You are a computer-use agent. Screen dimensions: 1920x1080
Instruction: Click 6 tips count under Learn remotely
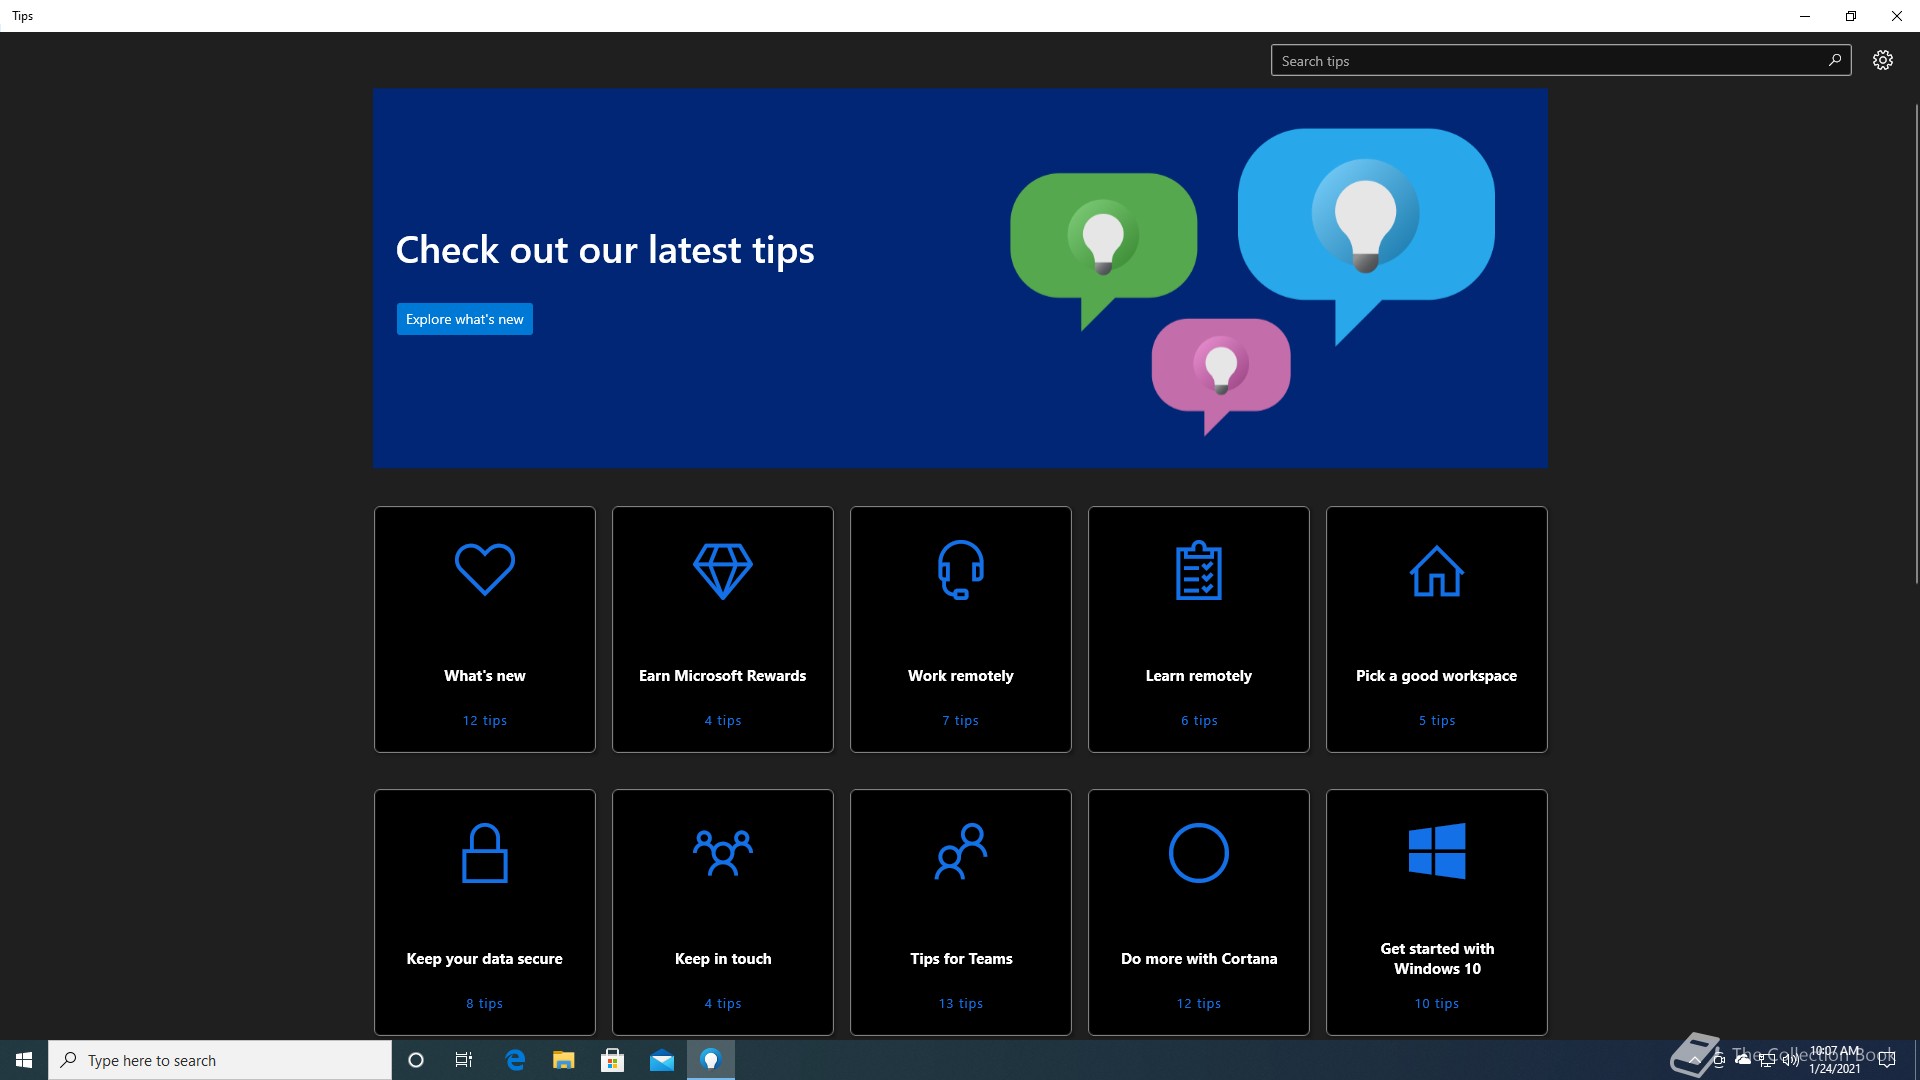pyautogui.click(x=1198, y=720)
